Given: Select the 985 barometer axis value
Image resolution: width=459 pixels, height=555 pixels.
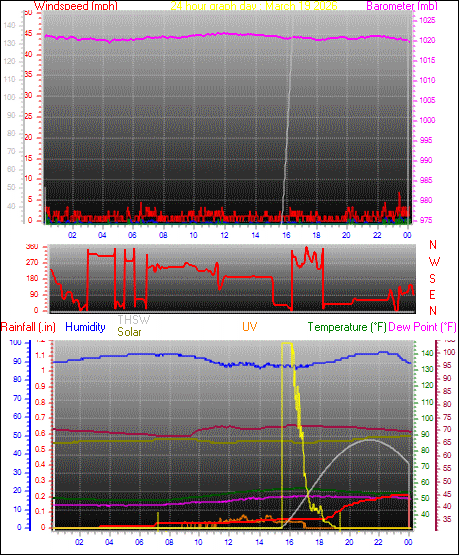Looking at the screenshot, I should tap(426, 181).
